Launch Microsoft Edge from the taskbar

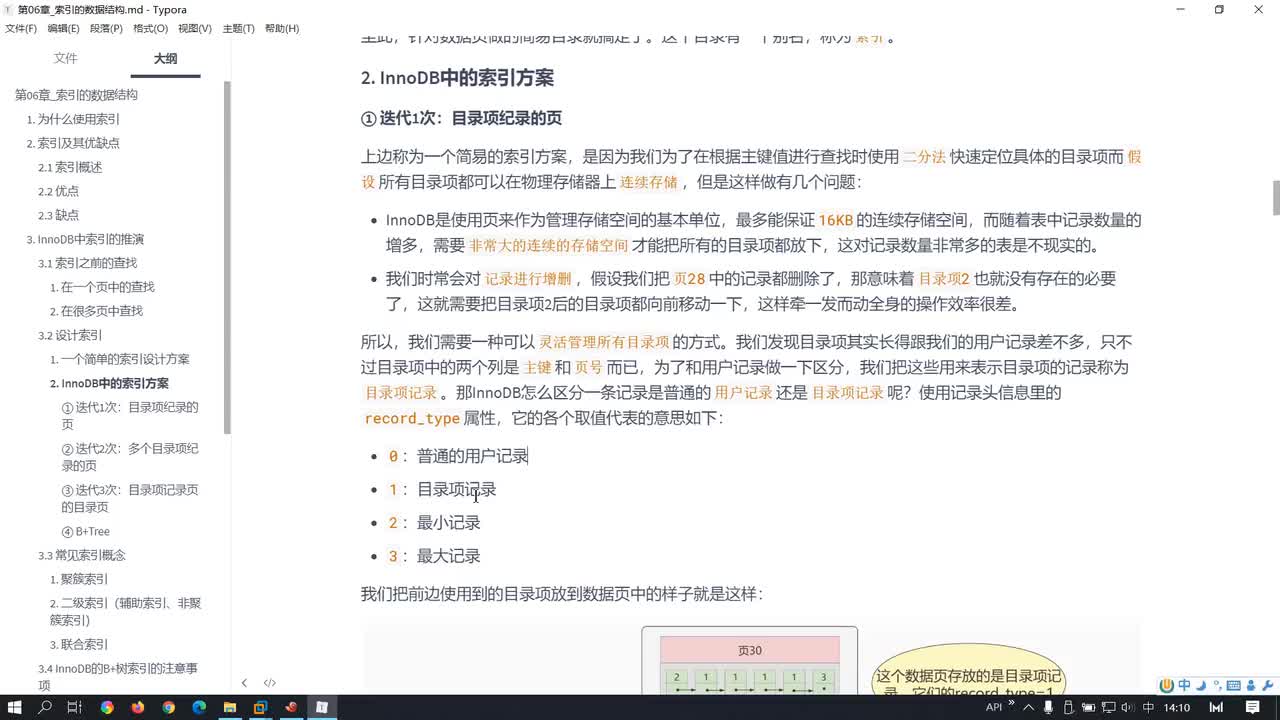point(199,707)
